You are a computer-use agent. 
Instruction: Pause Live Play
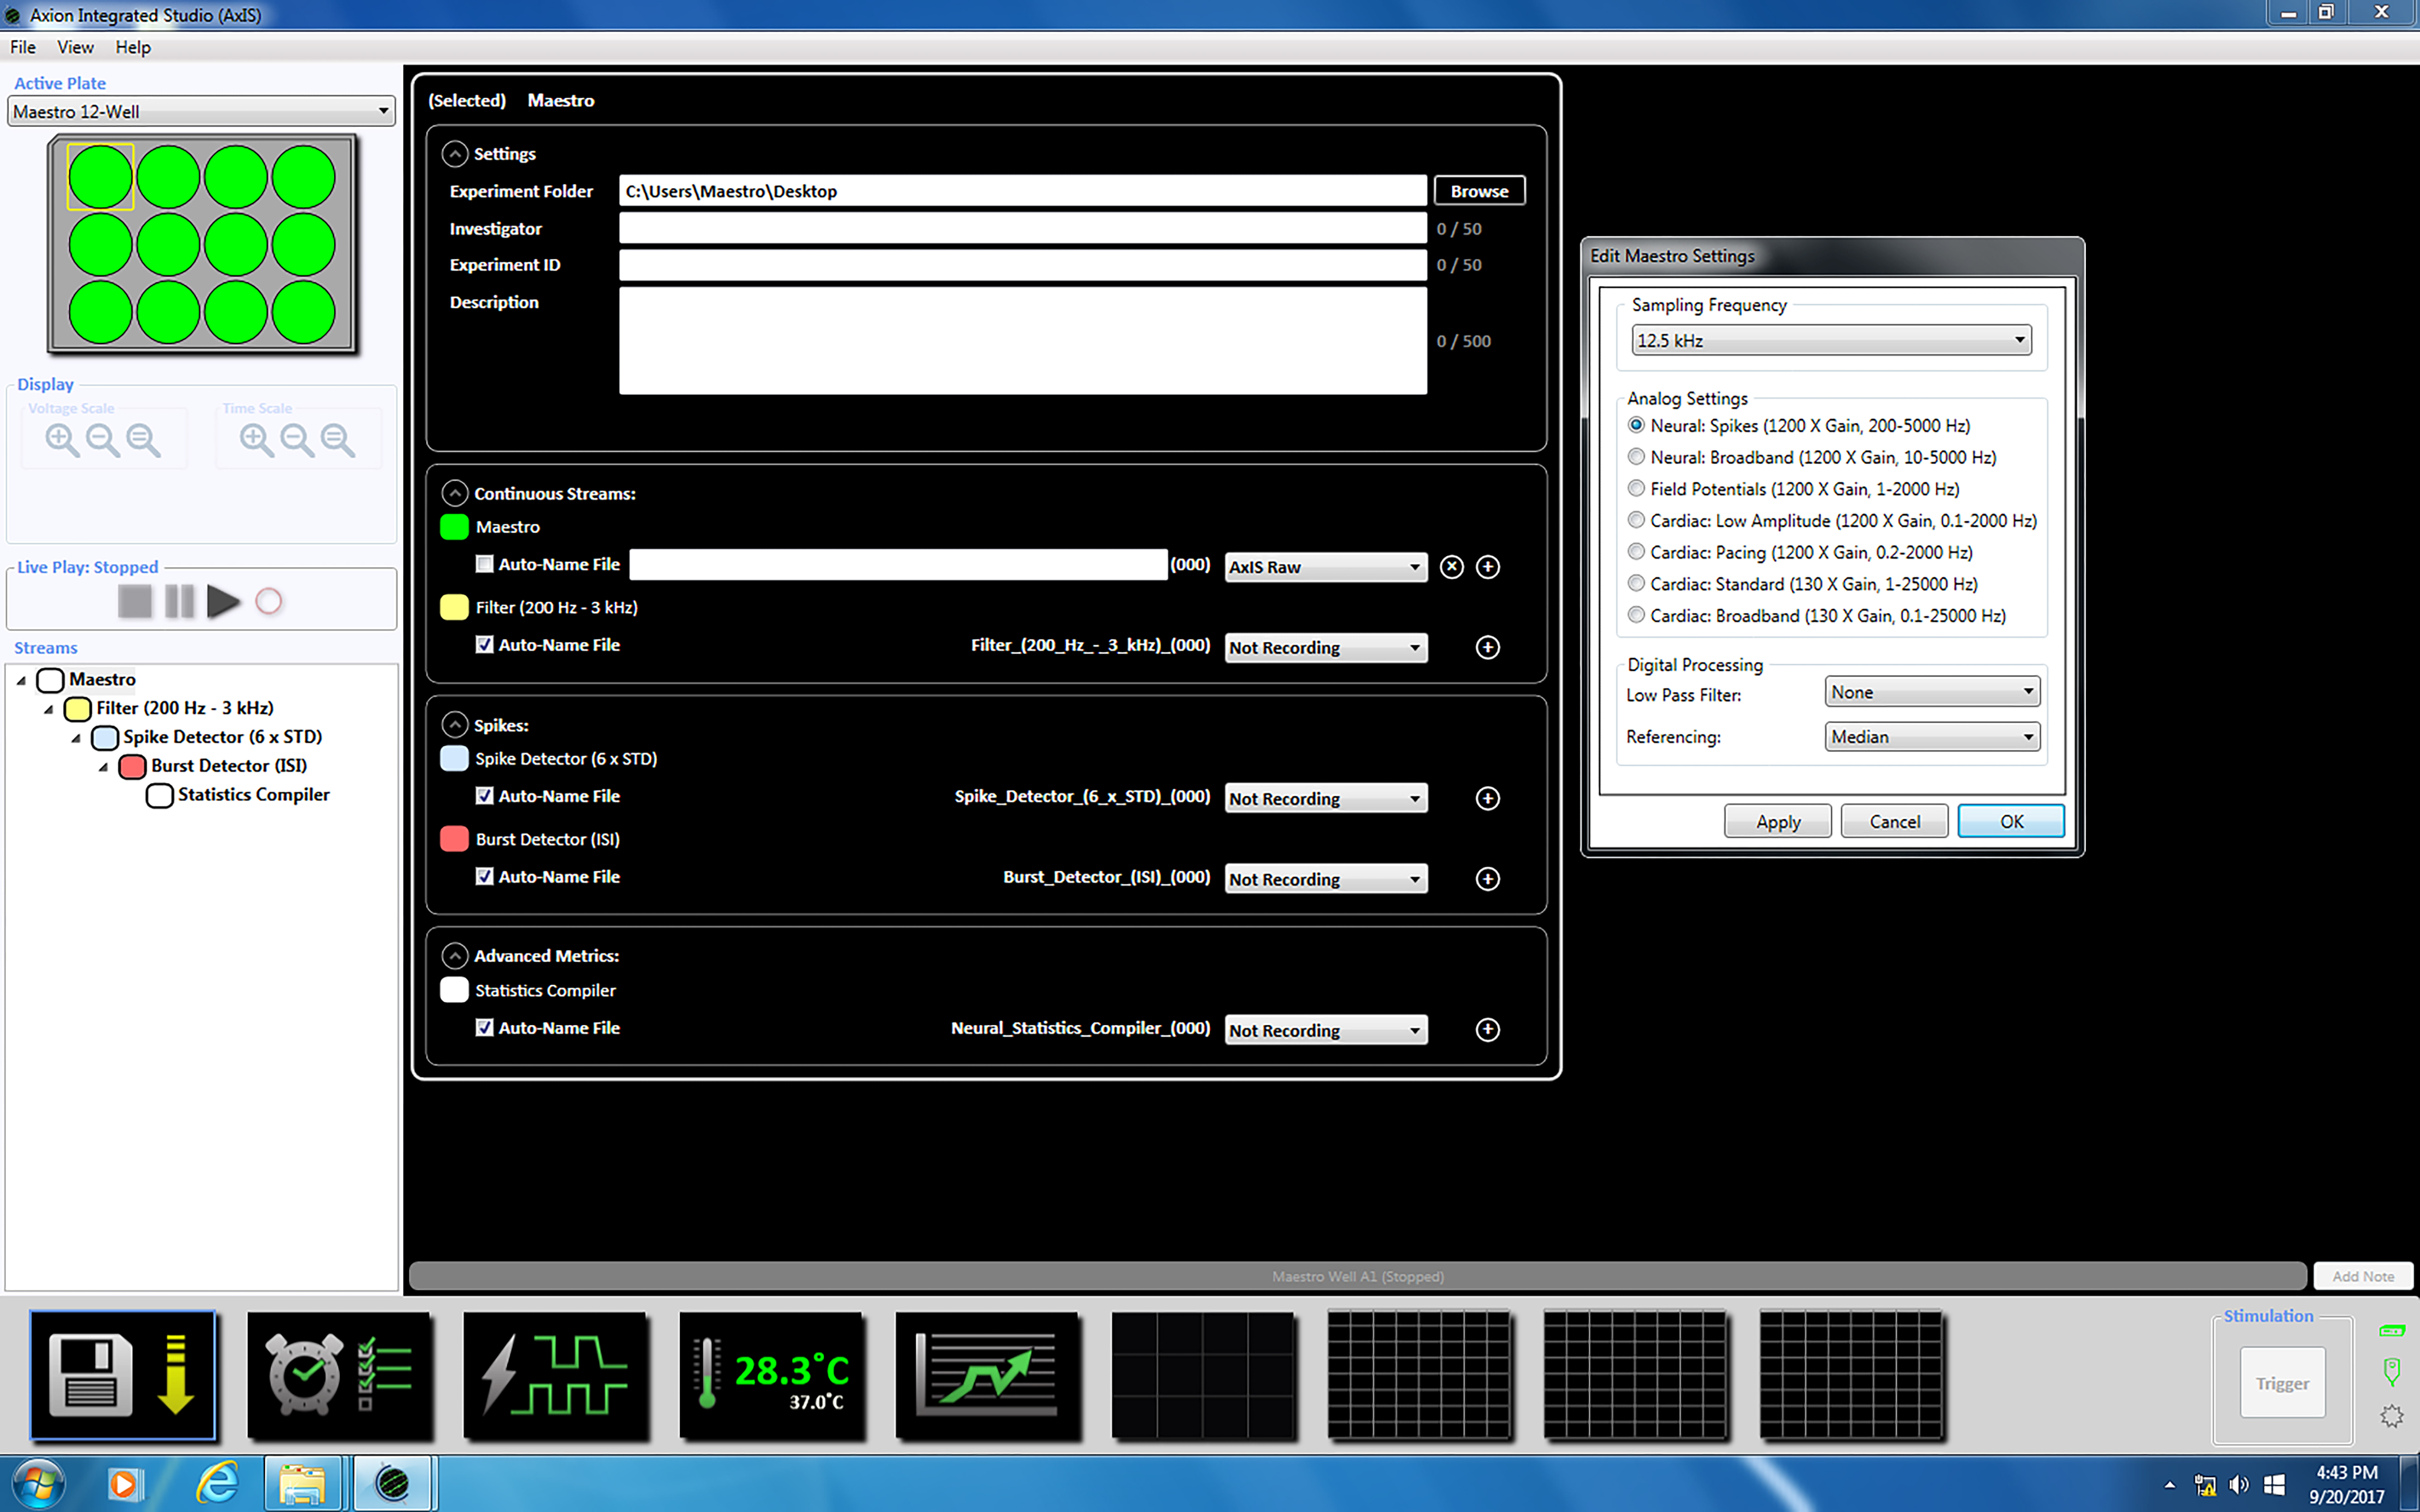pyautogui.click(x=180, y=601)
